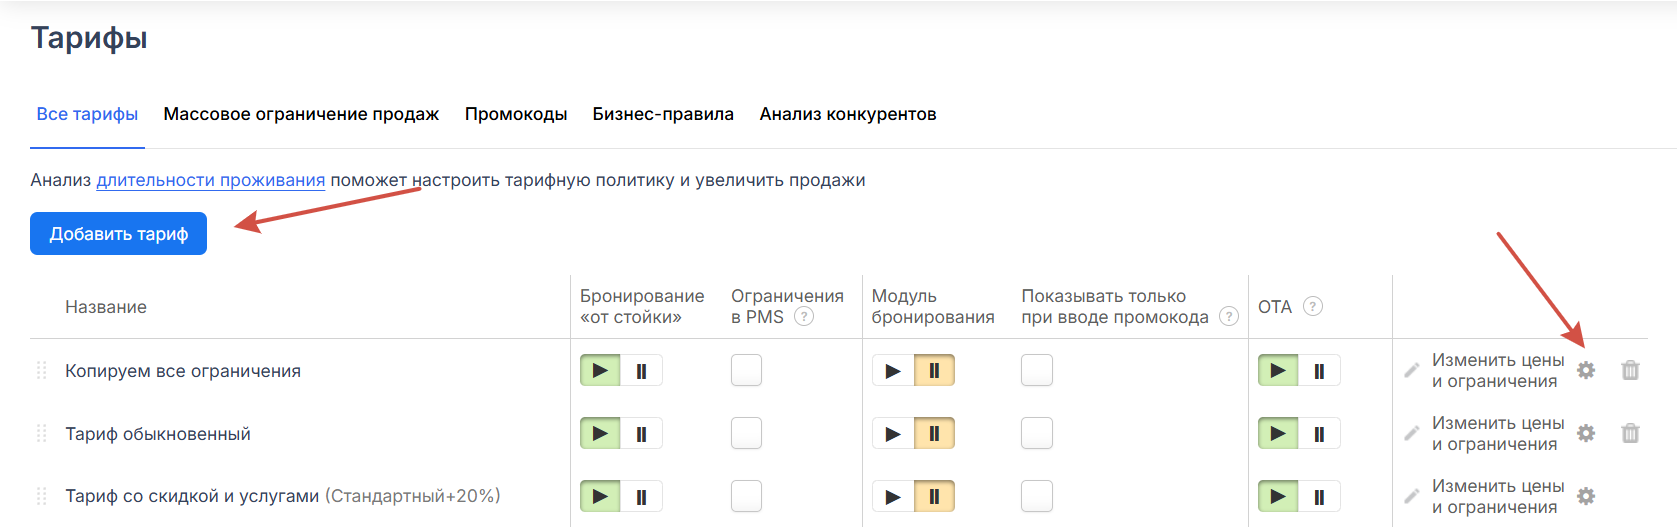Pause front-desk booking for Копируем все ограничения

(x=641, y=370)
